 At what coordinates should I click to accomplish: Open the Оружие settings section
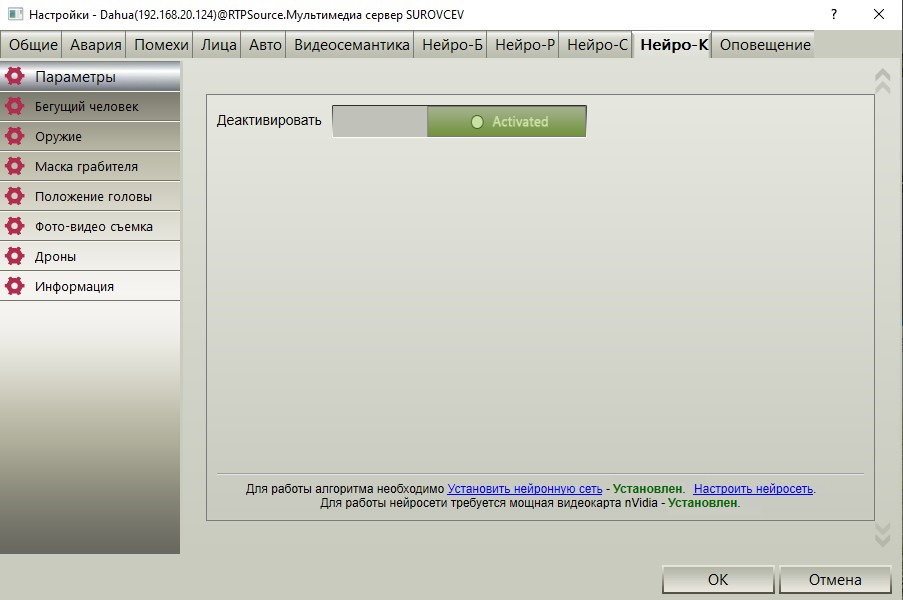[90, 136]
